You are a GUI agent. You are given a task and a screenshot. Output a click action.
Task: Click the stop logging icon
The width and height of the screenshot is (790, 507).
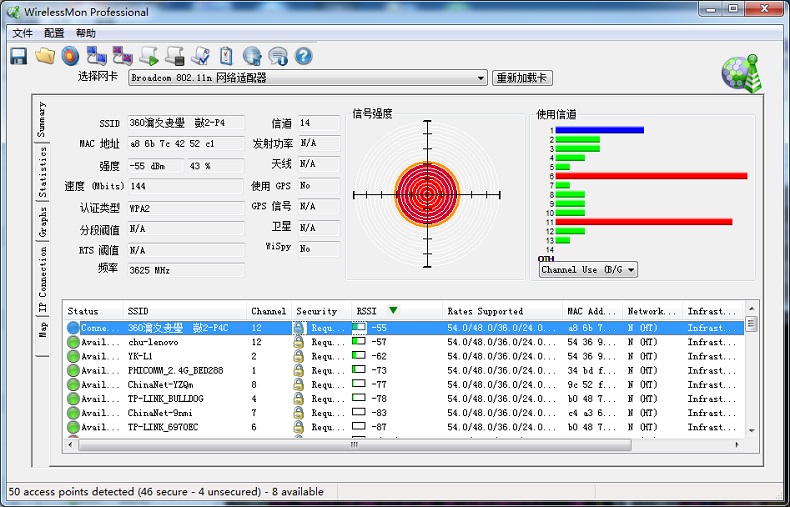(175, 56)
